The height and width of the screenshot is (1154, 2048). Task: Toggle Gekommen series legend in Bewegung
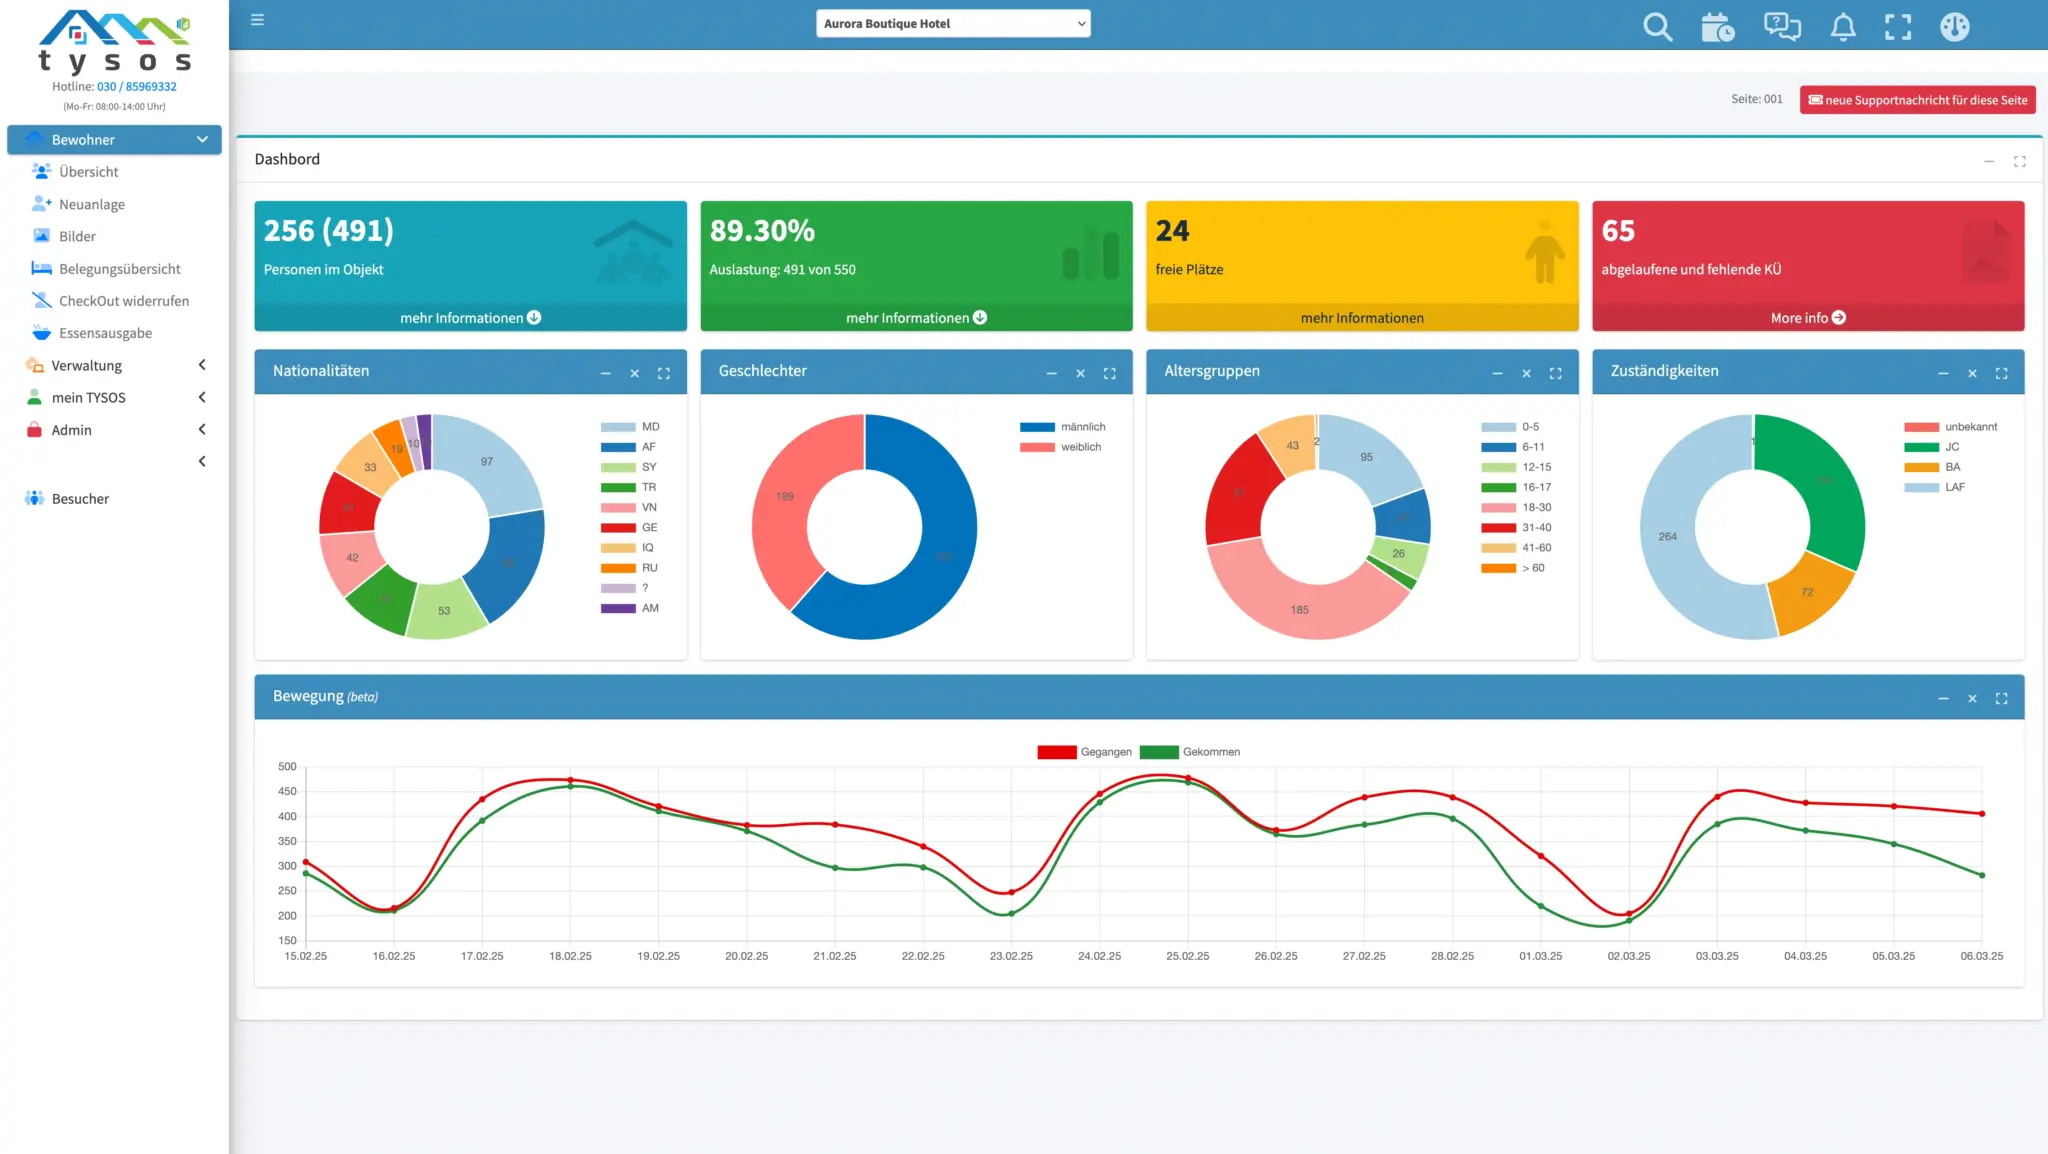coord(1190,752)
